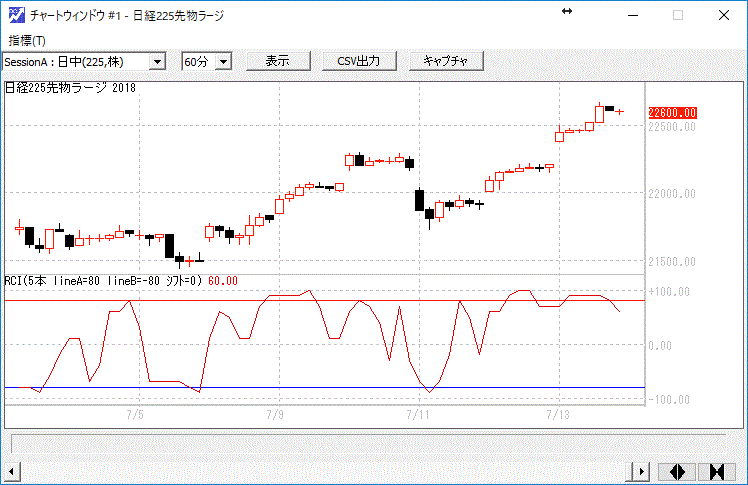This screenshot has height=485, width=748.
Task: Click the scroll right arrow button
Action: 642,472
